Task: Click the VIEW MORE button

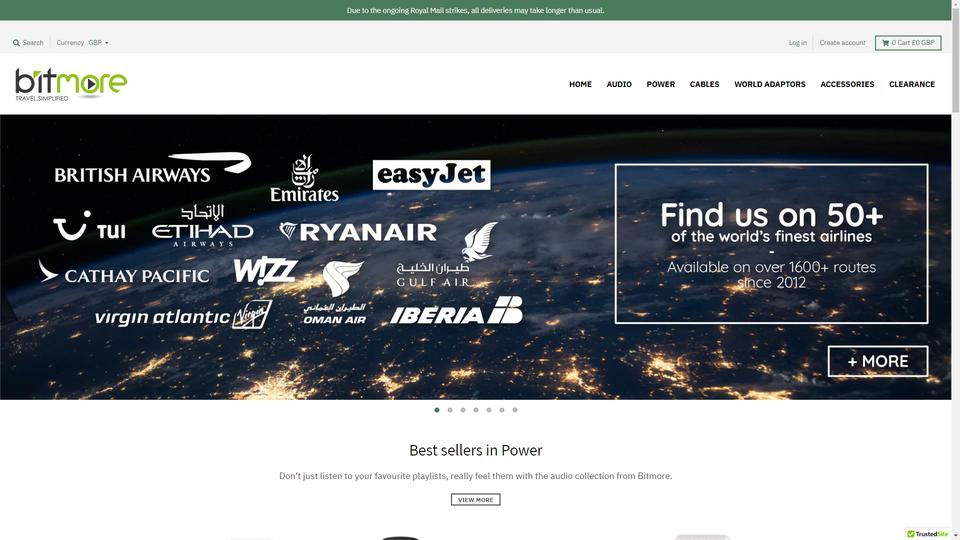Action: pyautogui.click(x=476, y=500)
